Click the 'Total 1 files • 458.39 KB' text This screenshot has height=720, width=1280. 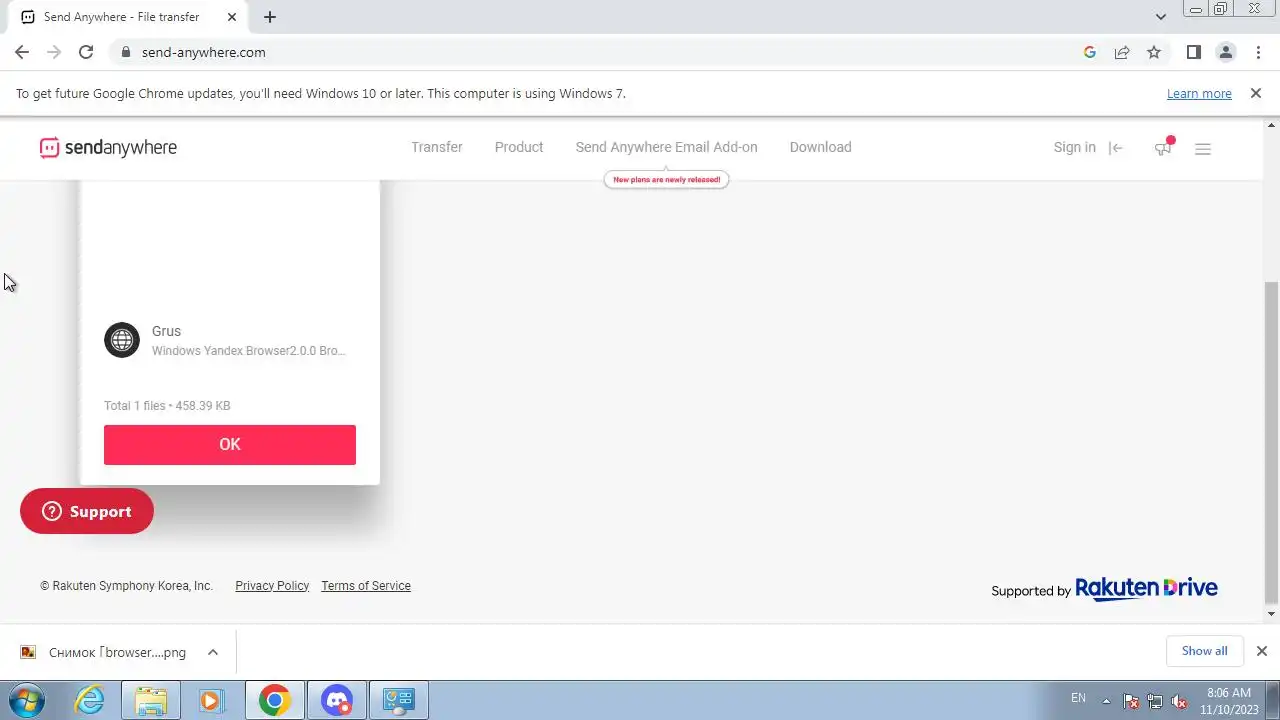coord(167,406)
